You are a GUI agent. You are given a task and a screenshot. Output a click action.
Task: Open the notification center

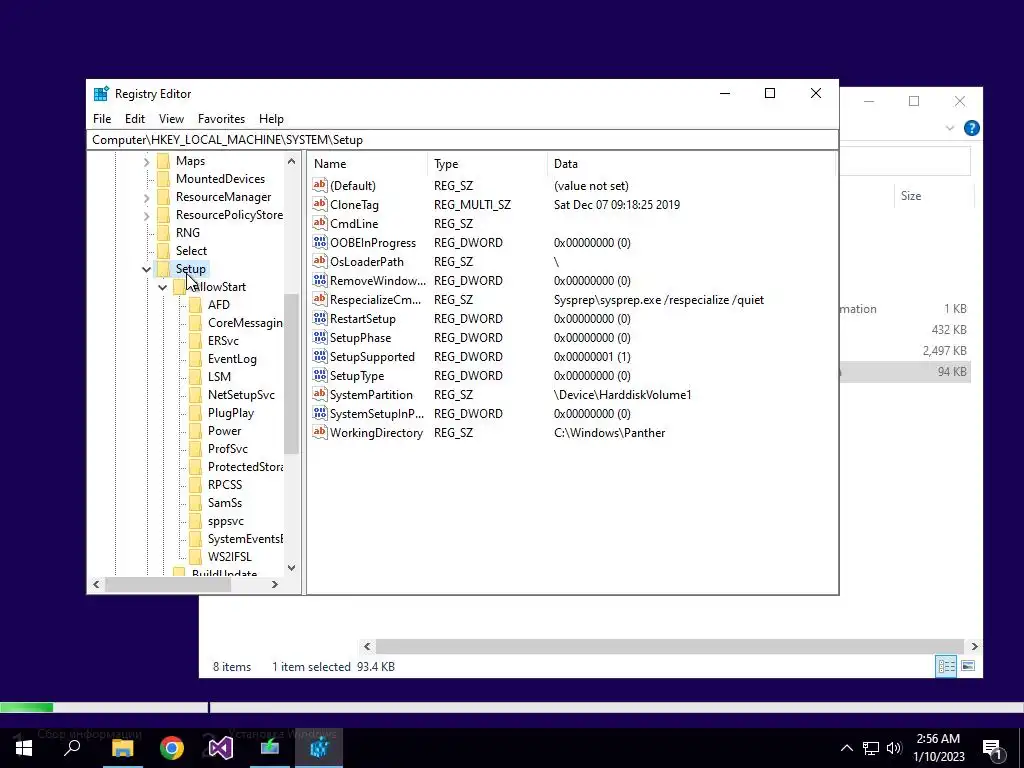coord(992,750)
